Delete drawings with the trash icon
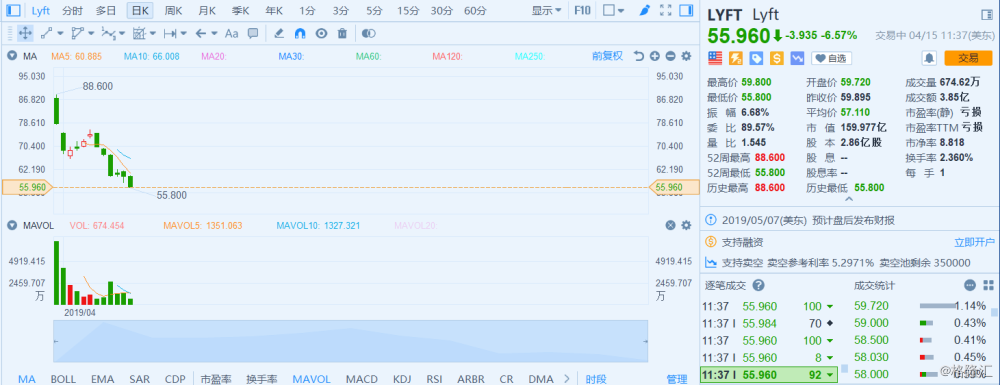Viewport: 1000px width, 385px height. [342, 33]
